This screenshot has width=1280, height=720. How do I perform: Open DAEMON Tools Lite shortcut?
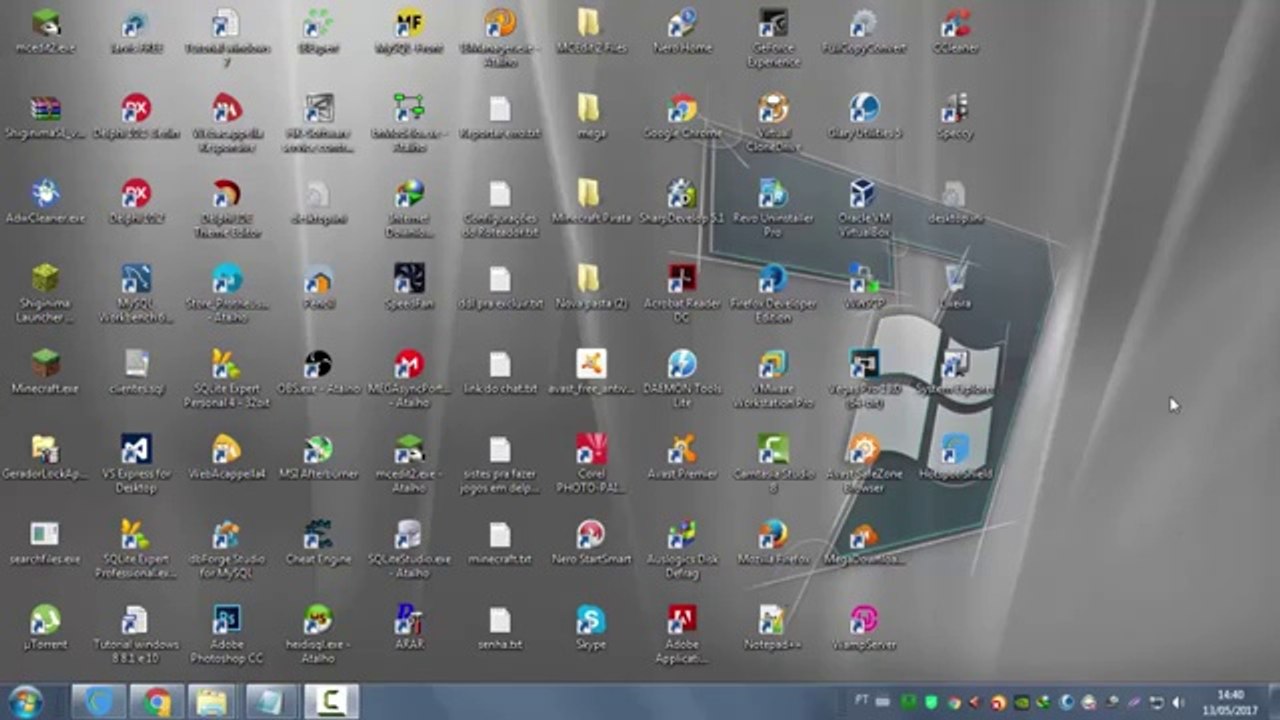(682, 379)
